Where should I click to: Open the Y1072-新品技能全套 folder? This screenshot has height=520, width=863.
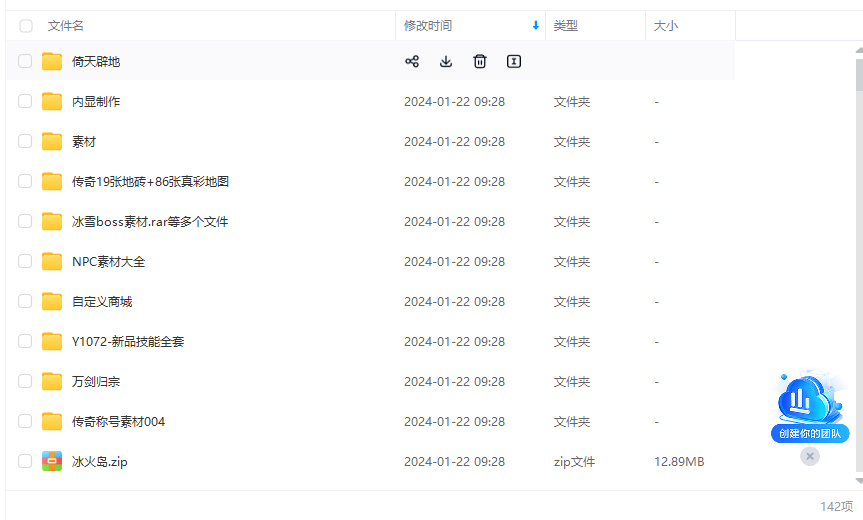[x=128, y=342]
